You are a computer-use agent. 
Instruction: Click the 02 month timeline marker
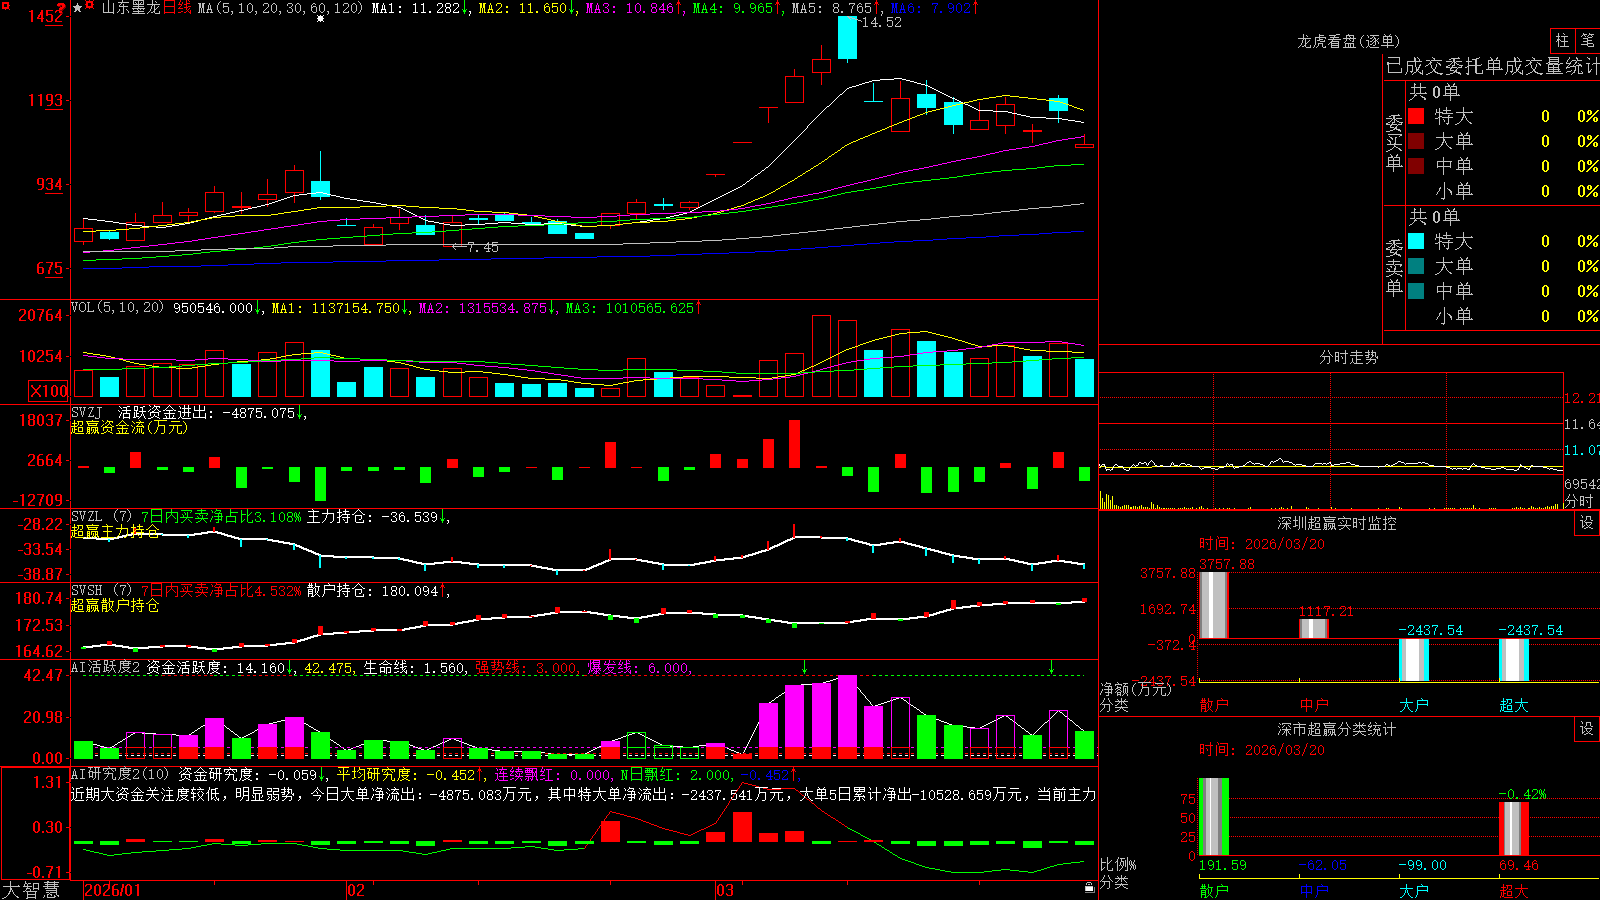(x=356, y=890)
